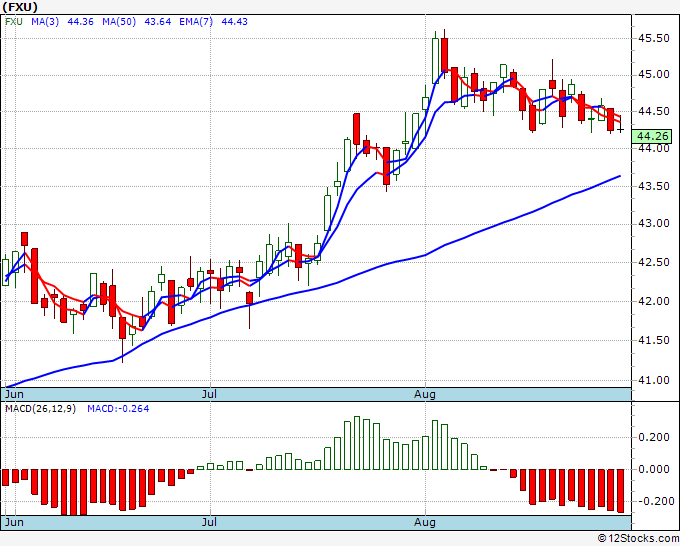Click the 0.000 MACD axis label

(654, 469)
